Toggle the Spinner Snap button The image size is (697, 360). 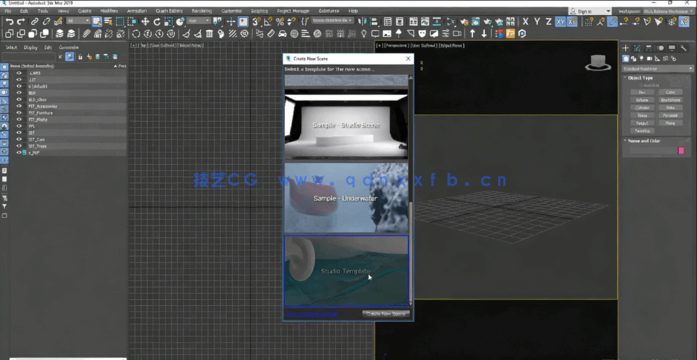pyautogui.click(x=291, y=21)
